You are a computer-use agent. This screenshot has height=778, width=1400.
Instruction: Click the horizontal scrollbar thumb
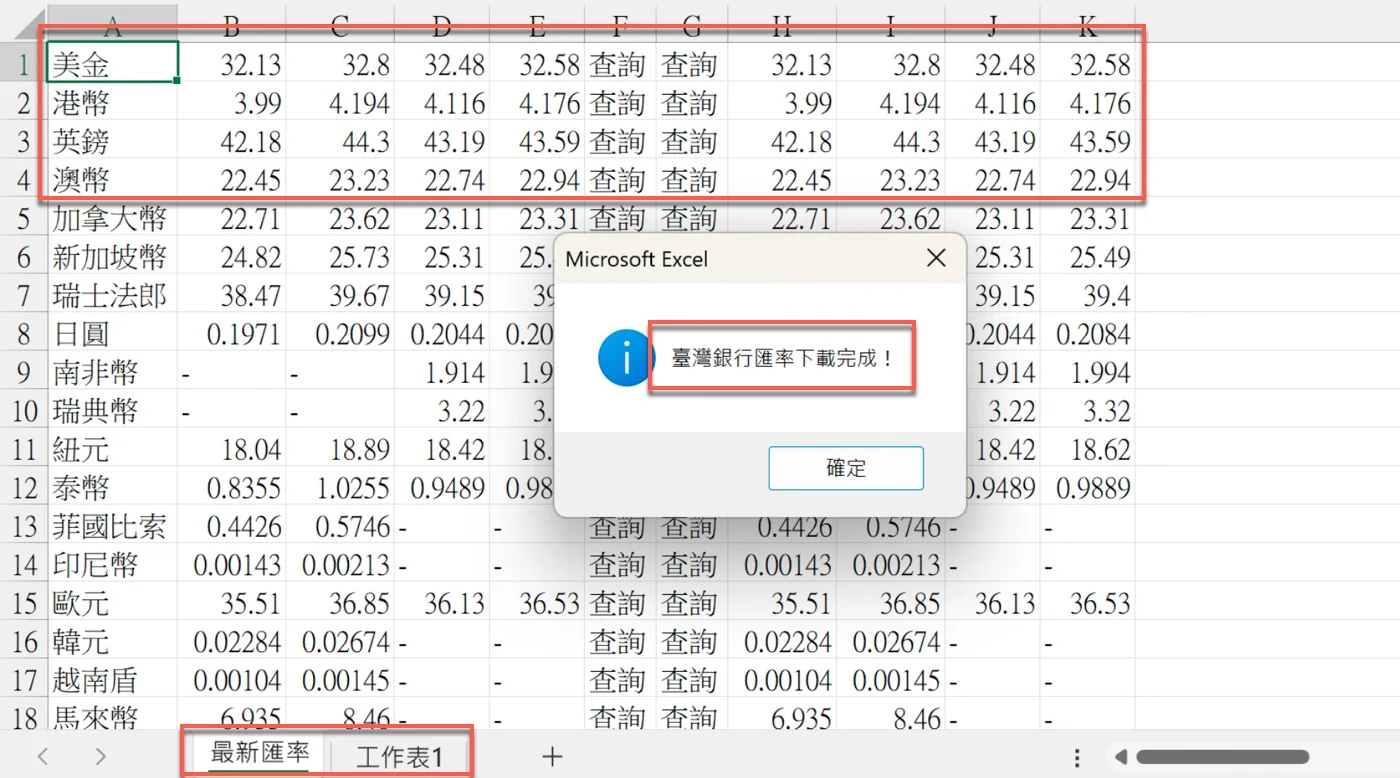coord(1222,757)
